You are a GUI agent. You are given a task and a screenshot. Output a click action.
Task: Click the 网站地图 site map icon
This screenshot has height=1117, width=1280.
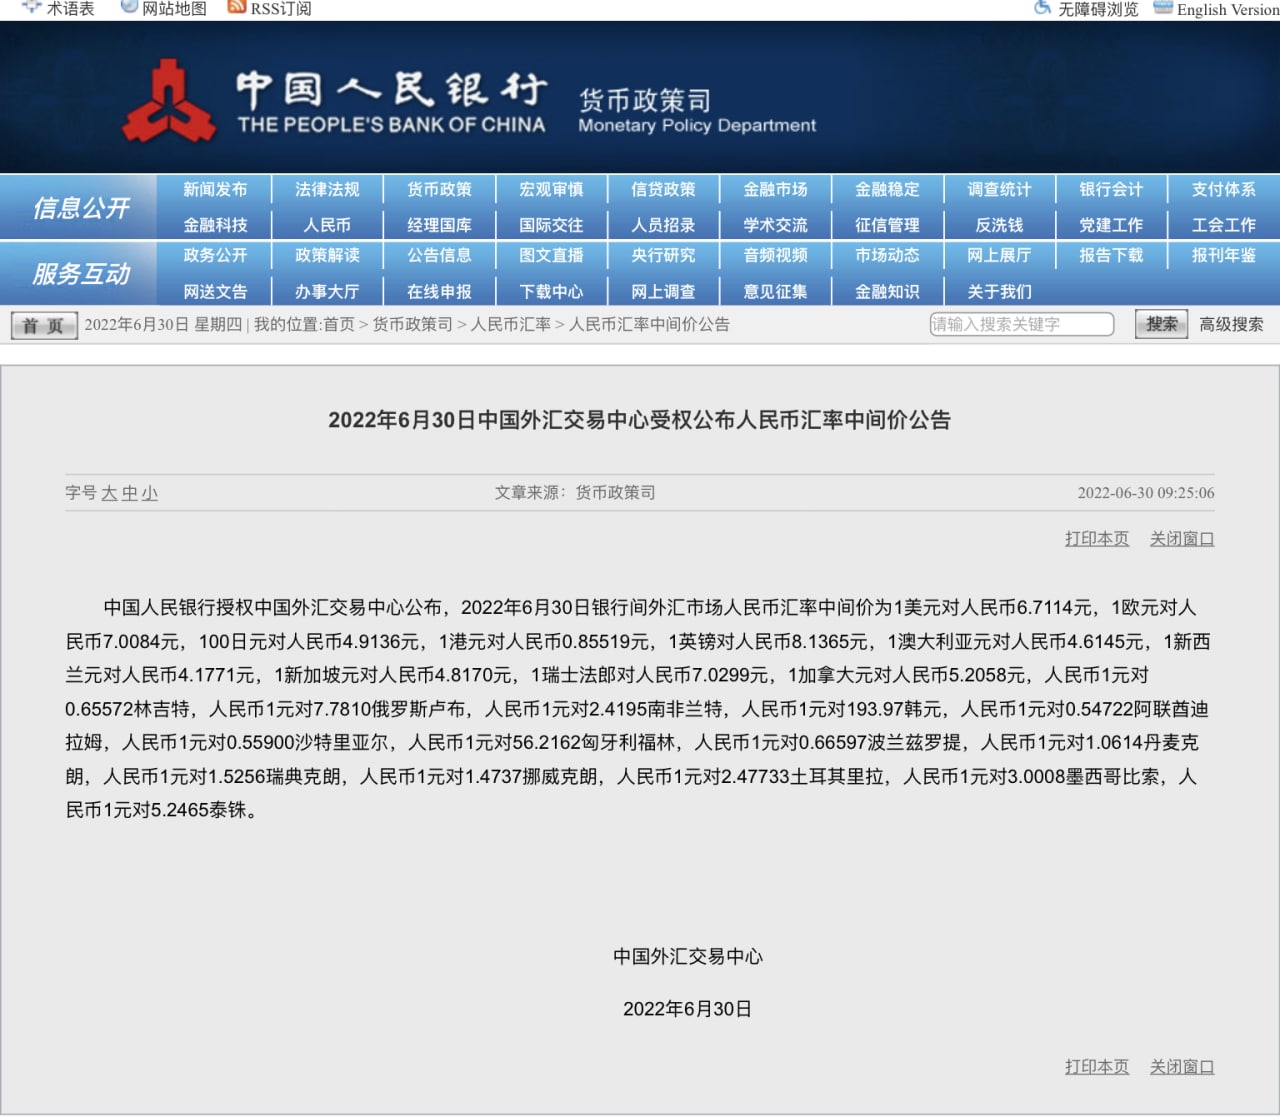(x=129, y=7)
